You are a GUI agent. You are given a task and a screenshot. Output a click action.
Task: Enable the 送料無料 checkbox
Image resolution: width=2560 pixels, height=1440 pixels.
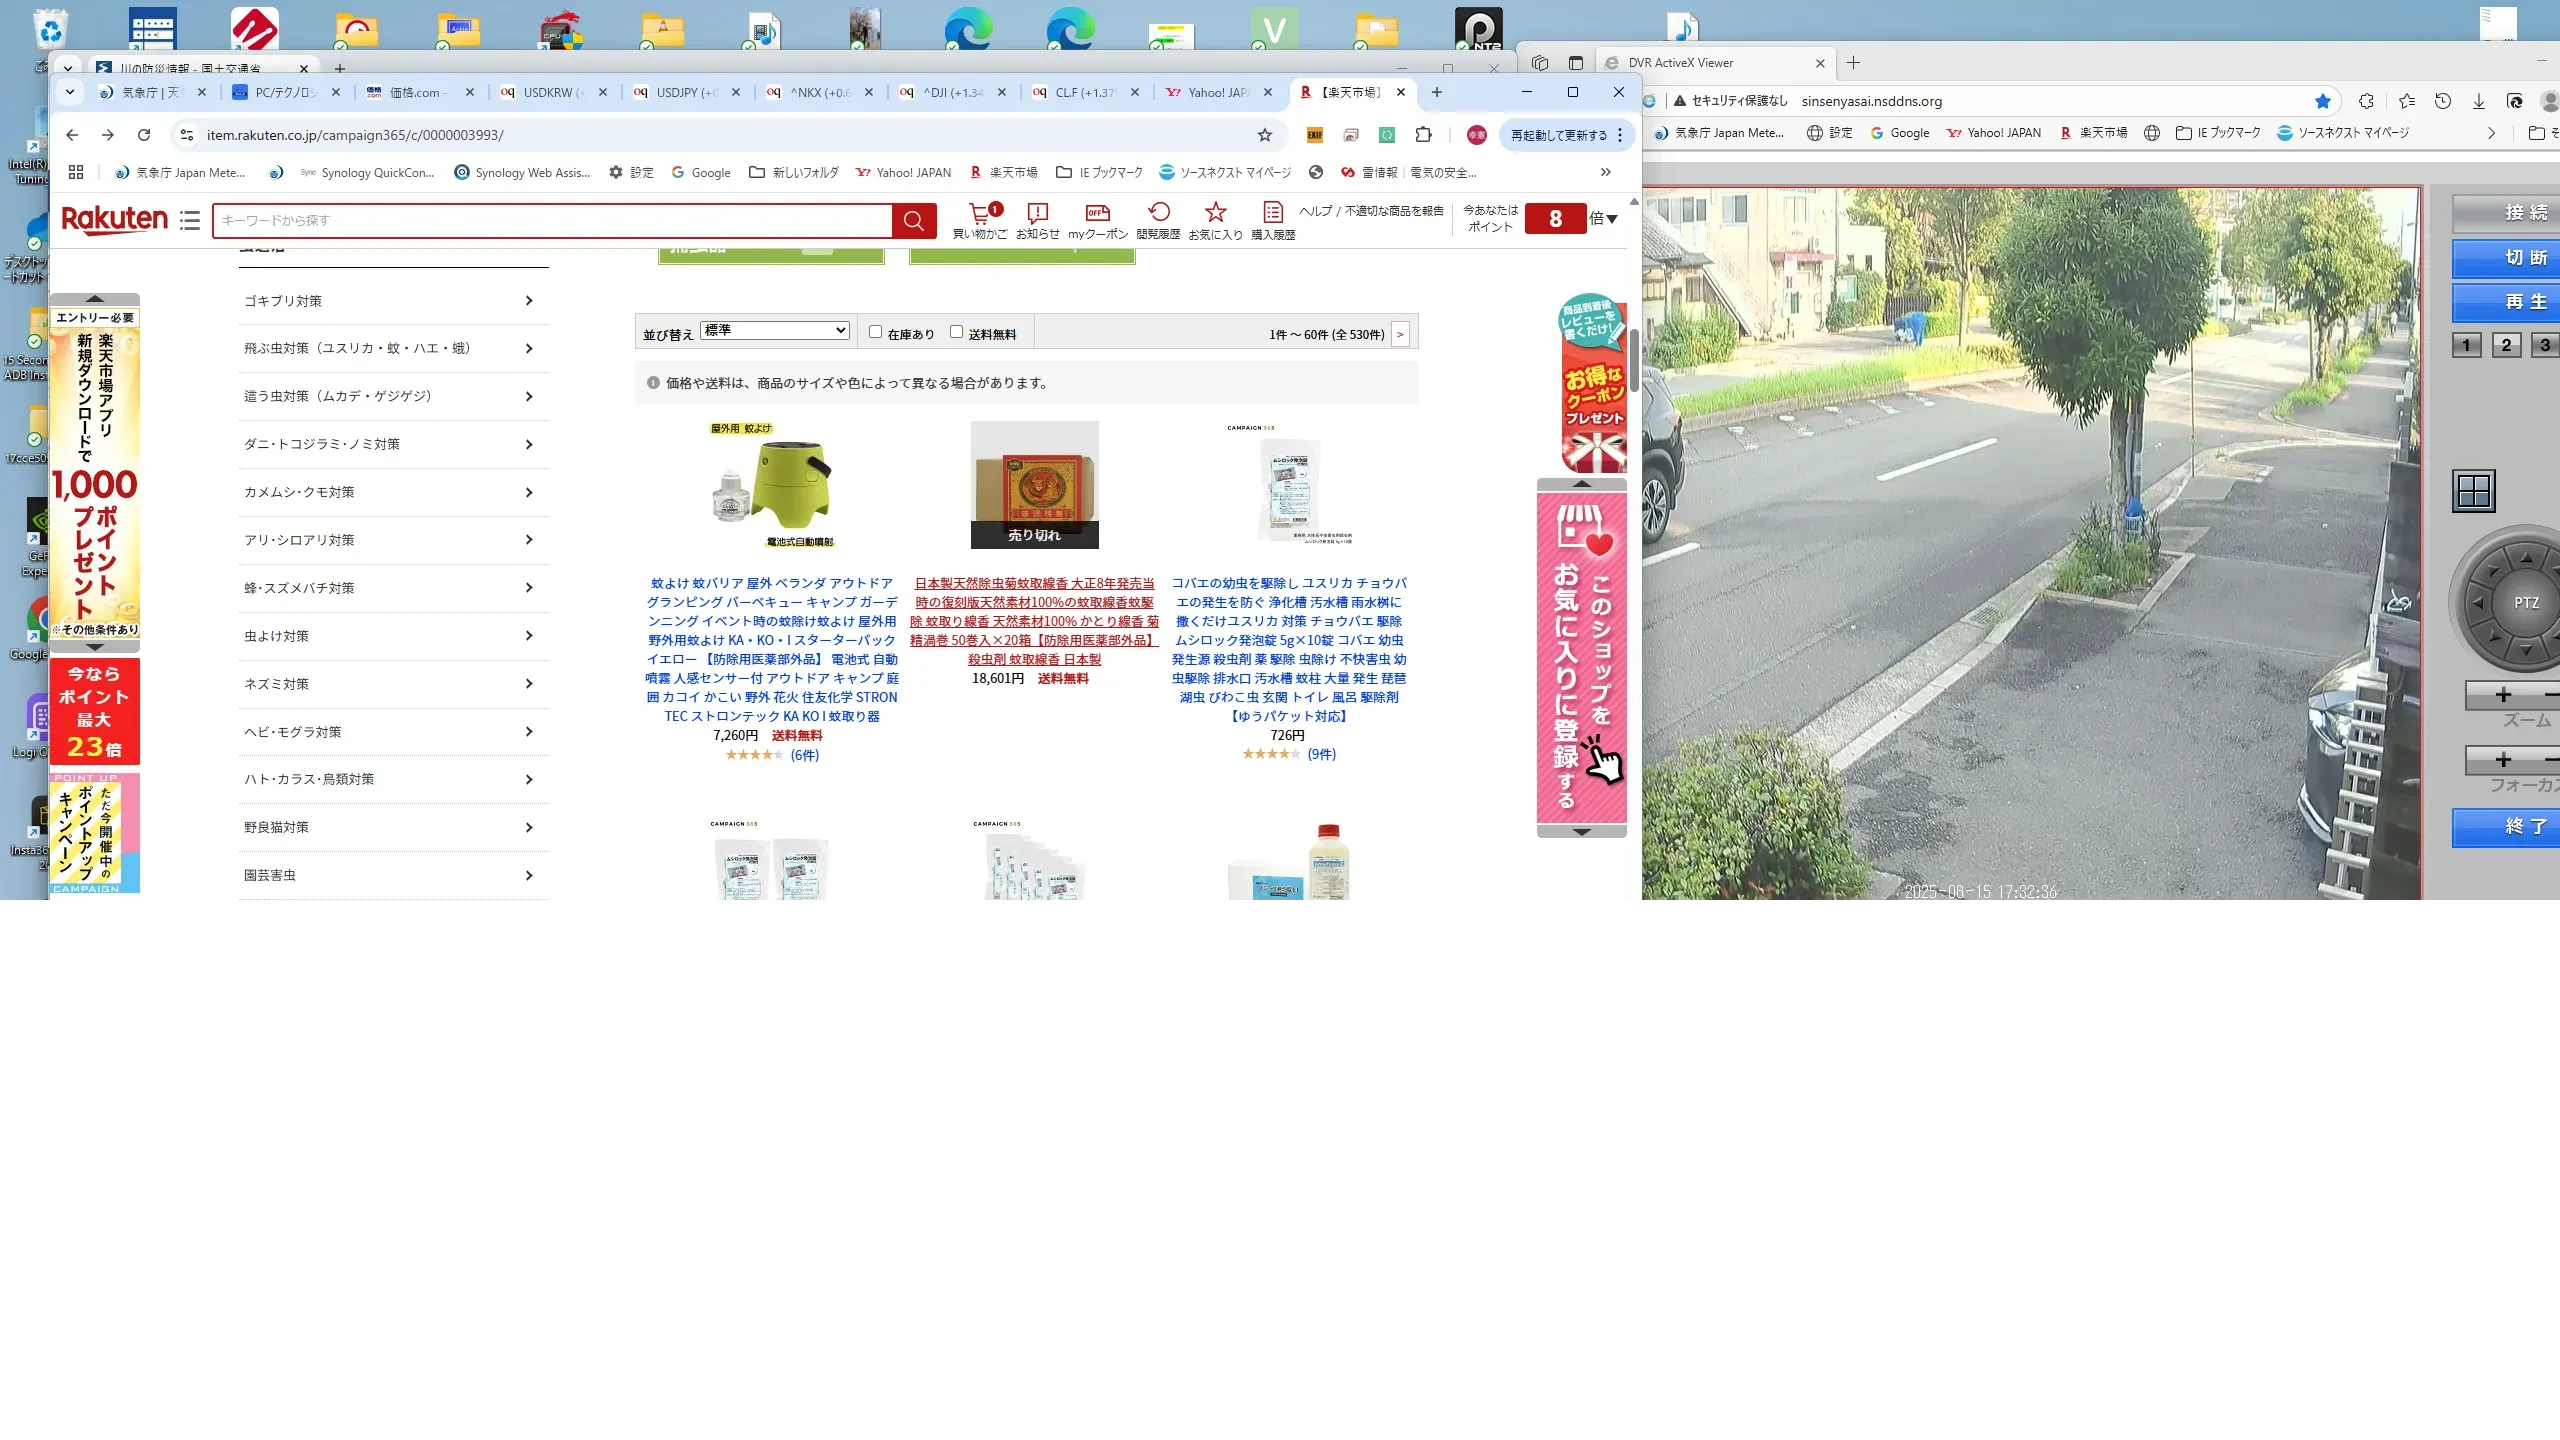[x=956, y=332]
